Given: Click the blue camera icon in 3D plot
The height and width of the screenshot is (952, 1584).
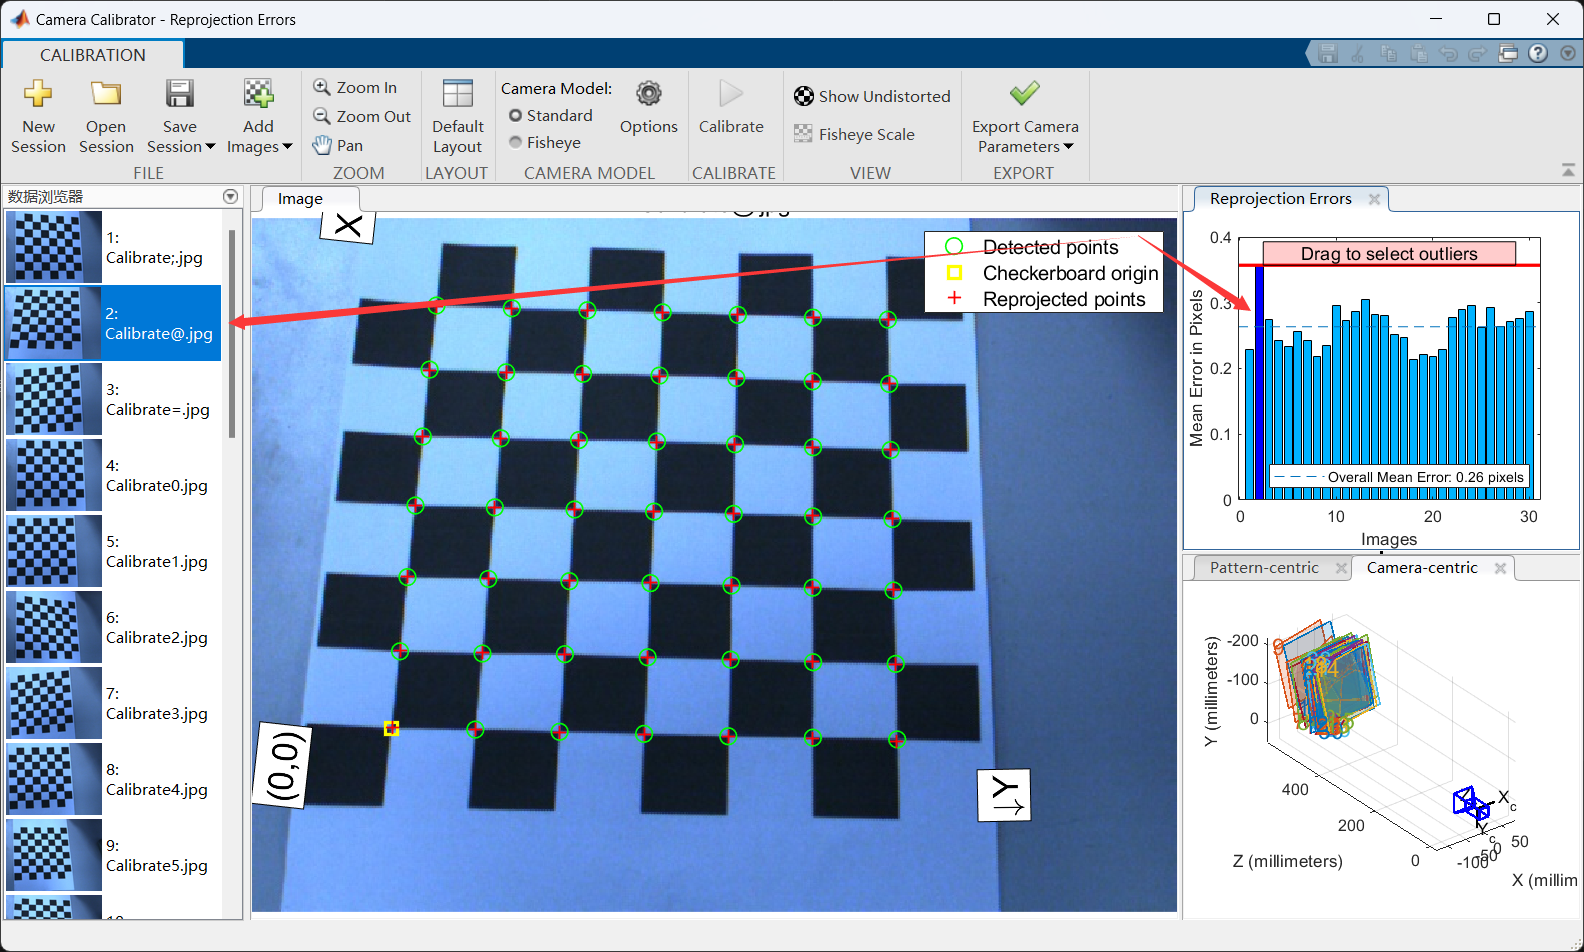Looking at the screenshot, I should tap(1470, 803).
